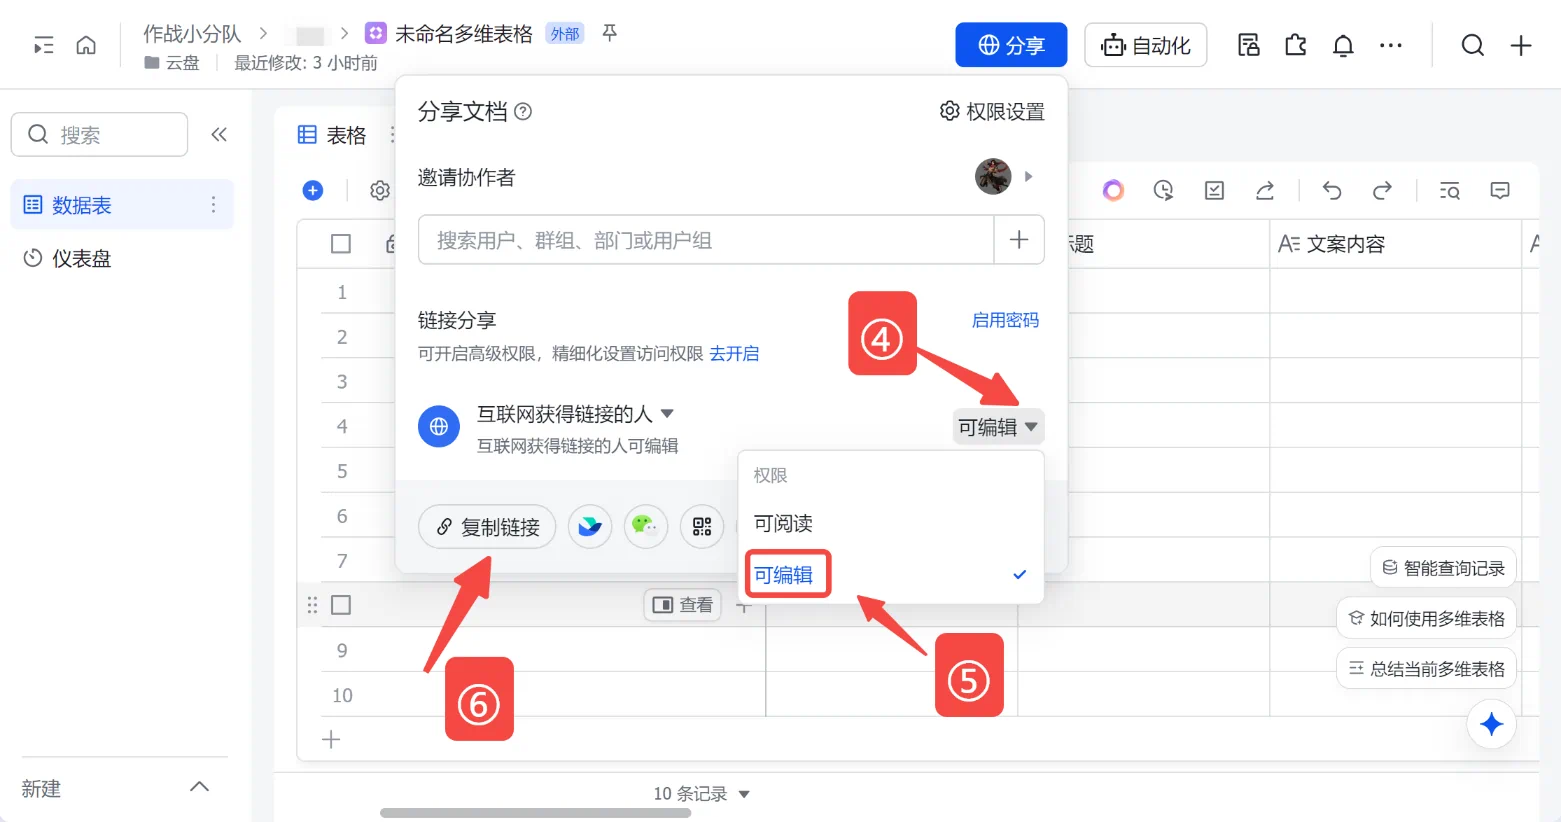The width and height of the screenshot is (1561, 822).
Task: Open the comments icon in table toolbar
Action: [1499, 190]
